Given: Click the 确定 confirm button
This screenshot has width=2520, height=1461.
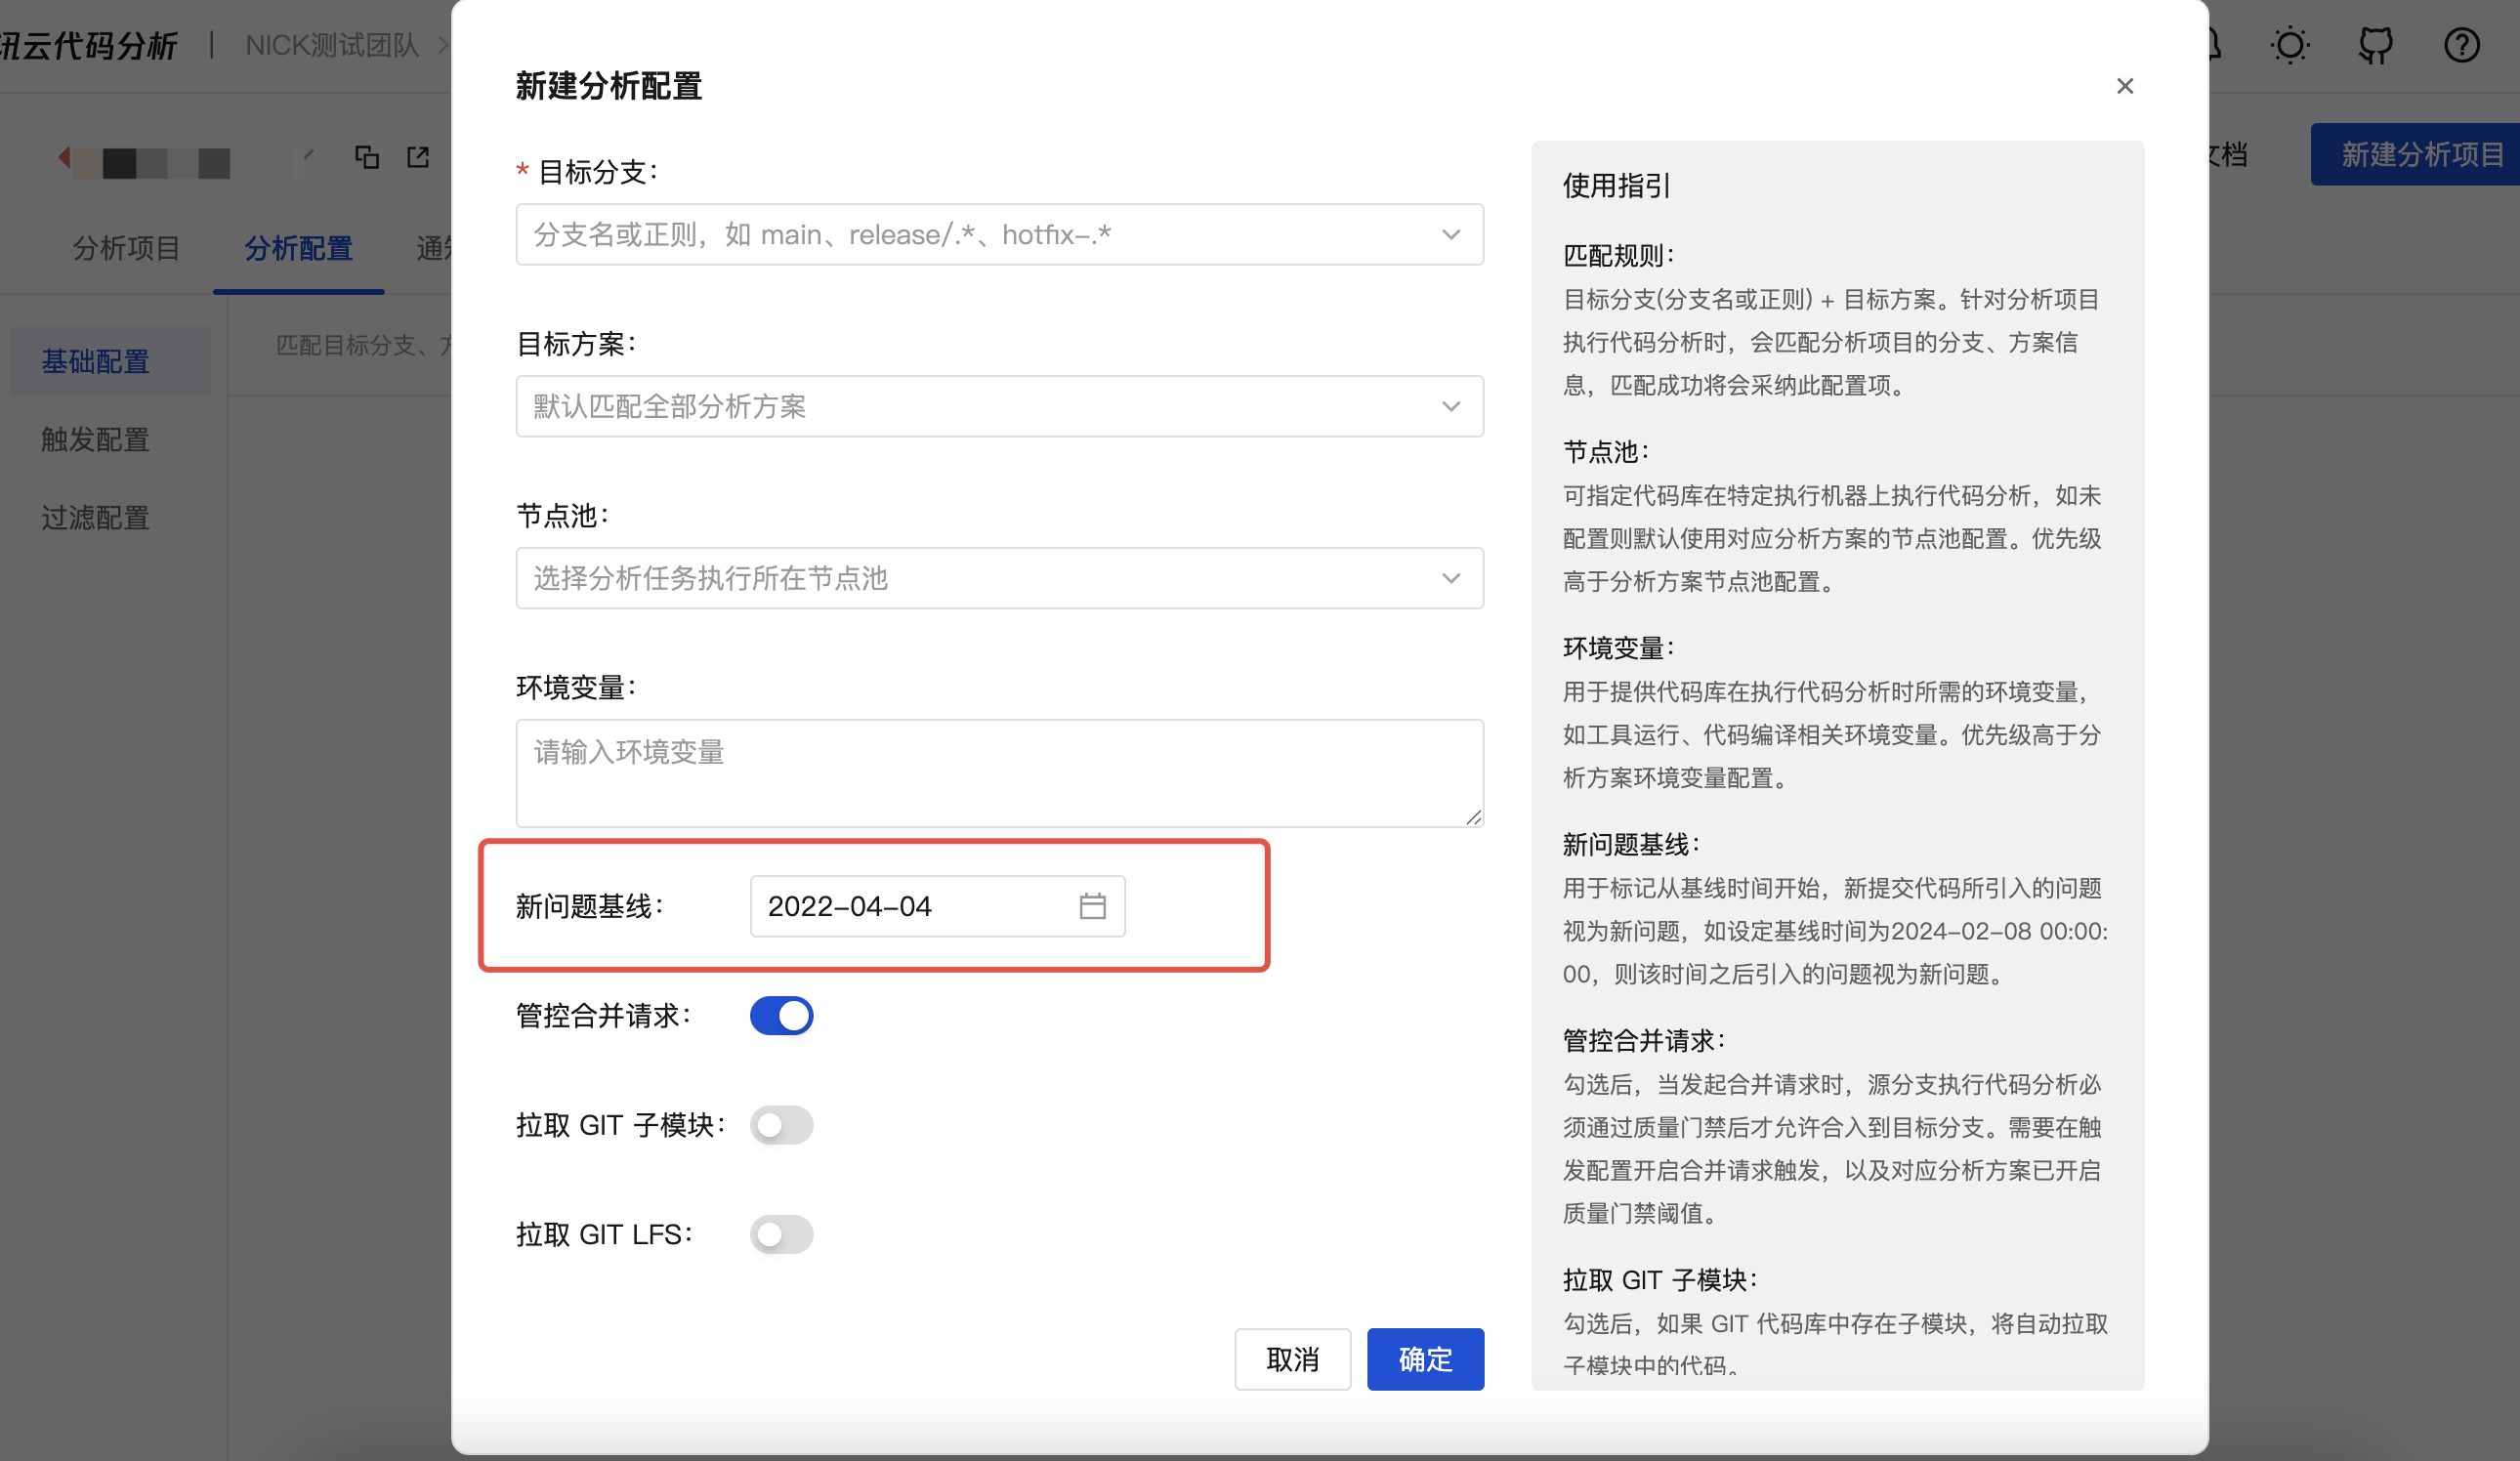Looking at the screenshot, I should click(x=1424, y=1359).
